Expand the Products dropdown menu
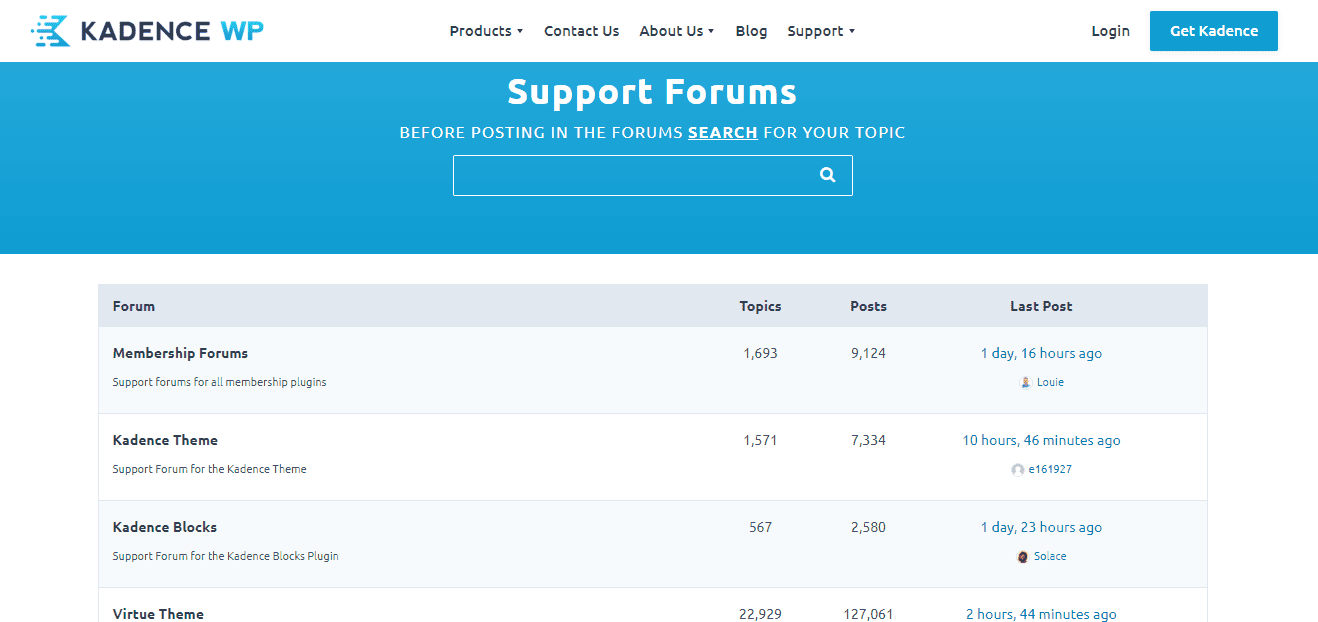 click(486, 31)
